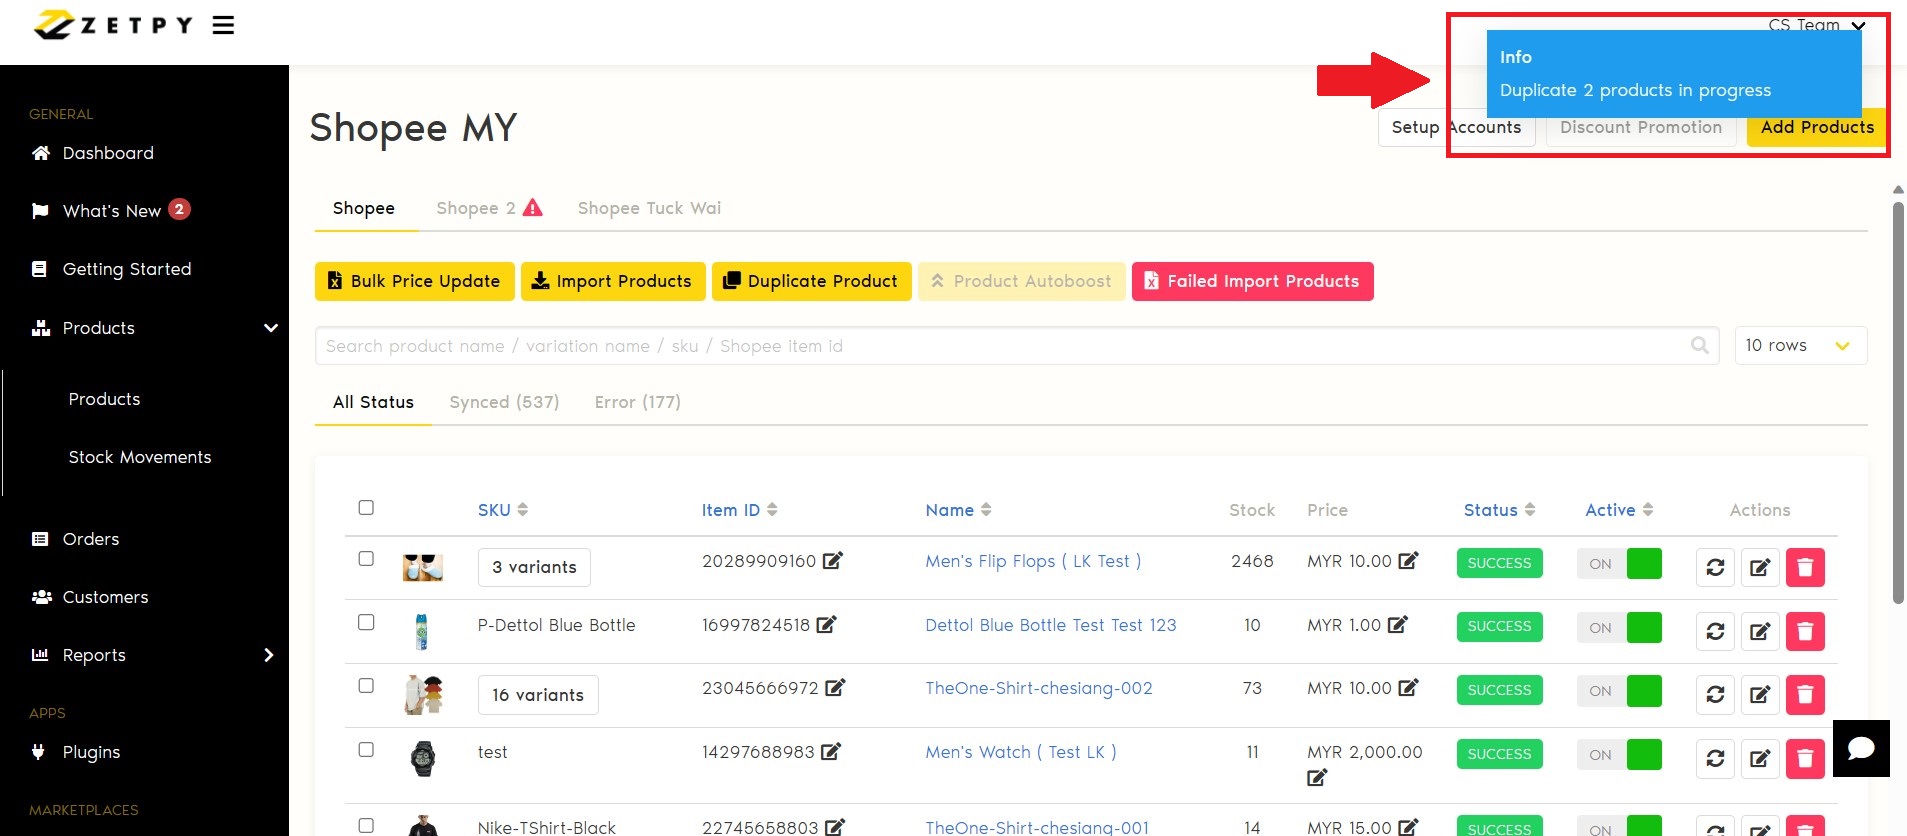The width and height of the screenshot is (1907, 836).
Task: Edit the TheOne-Shirt-chesiang-002 product row
Action: tap(1759, 694)
